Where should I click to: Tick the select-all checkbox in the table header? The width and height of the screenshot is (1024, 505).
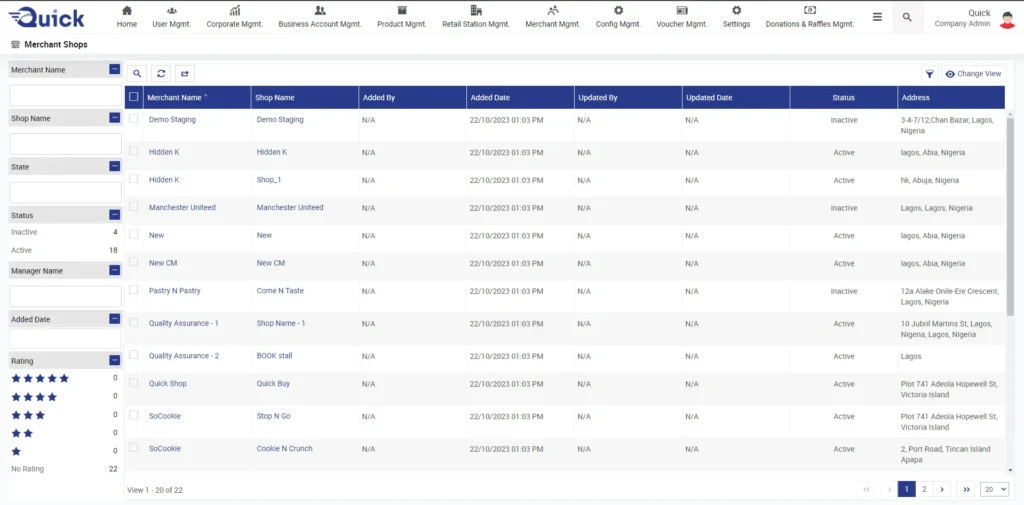[x=134, y=97]
